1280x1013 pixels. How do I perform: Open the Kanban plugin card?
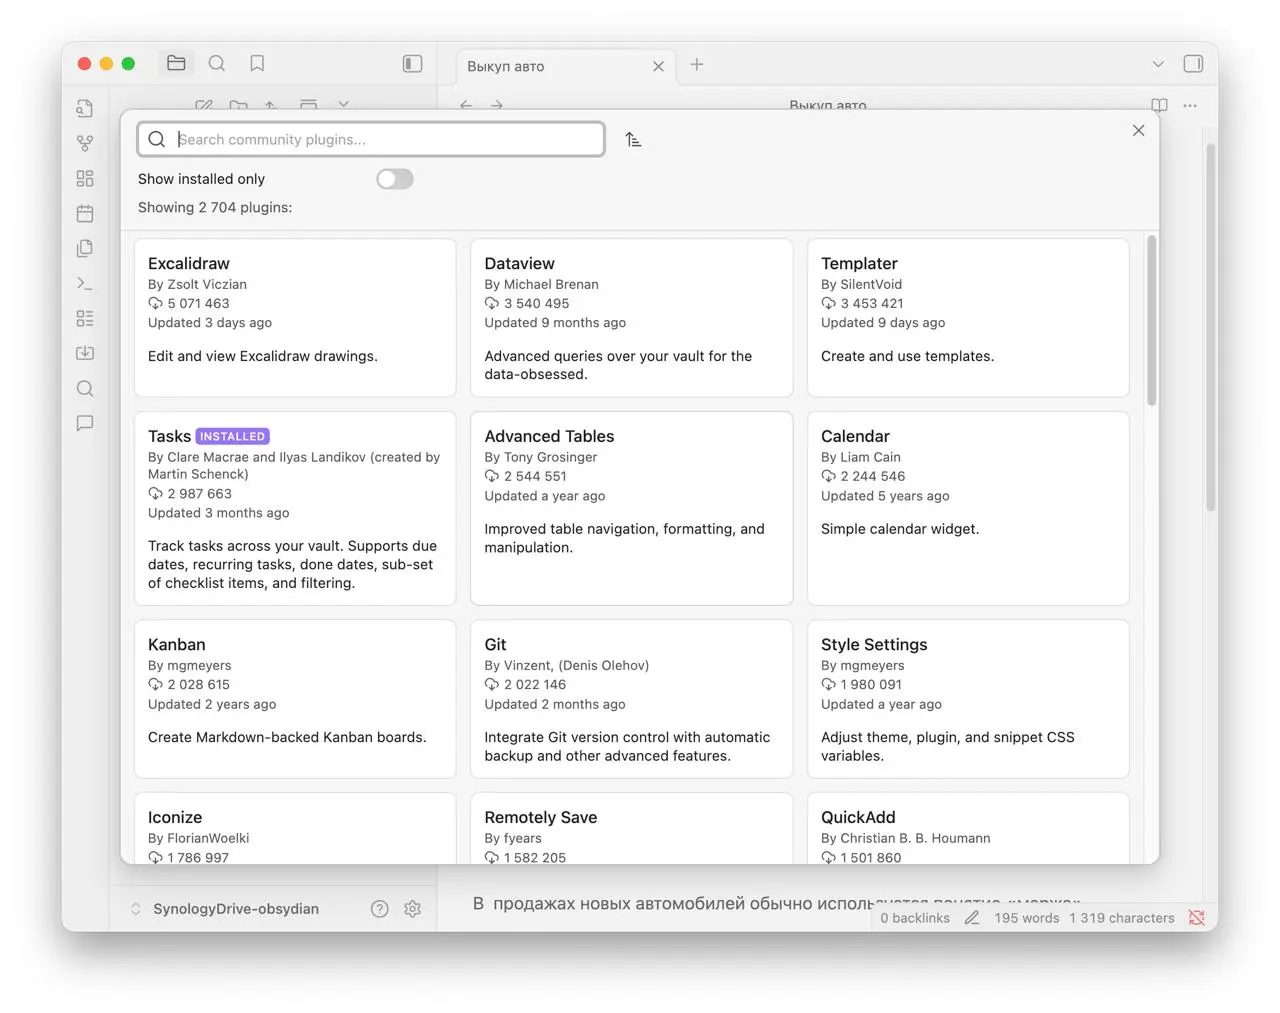[x=295, y=699]
